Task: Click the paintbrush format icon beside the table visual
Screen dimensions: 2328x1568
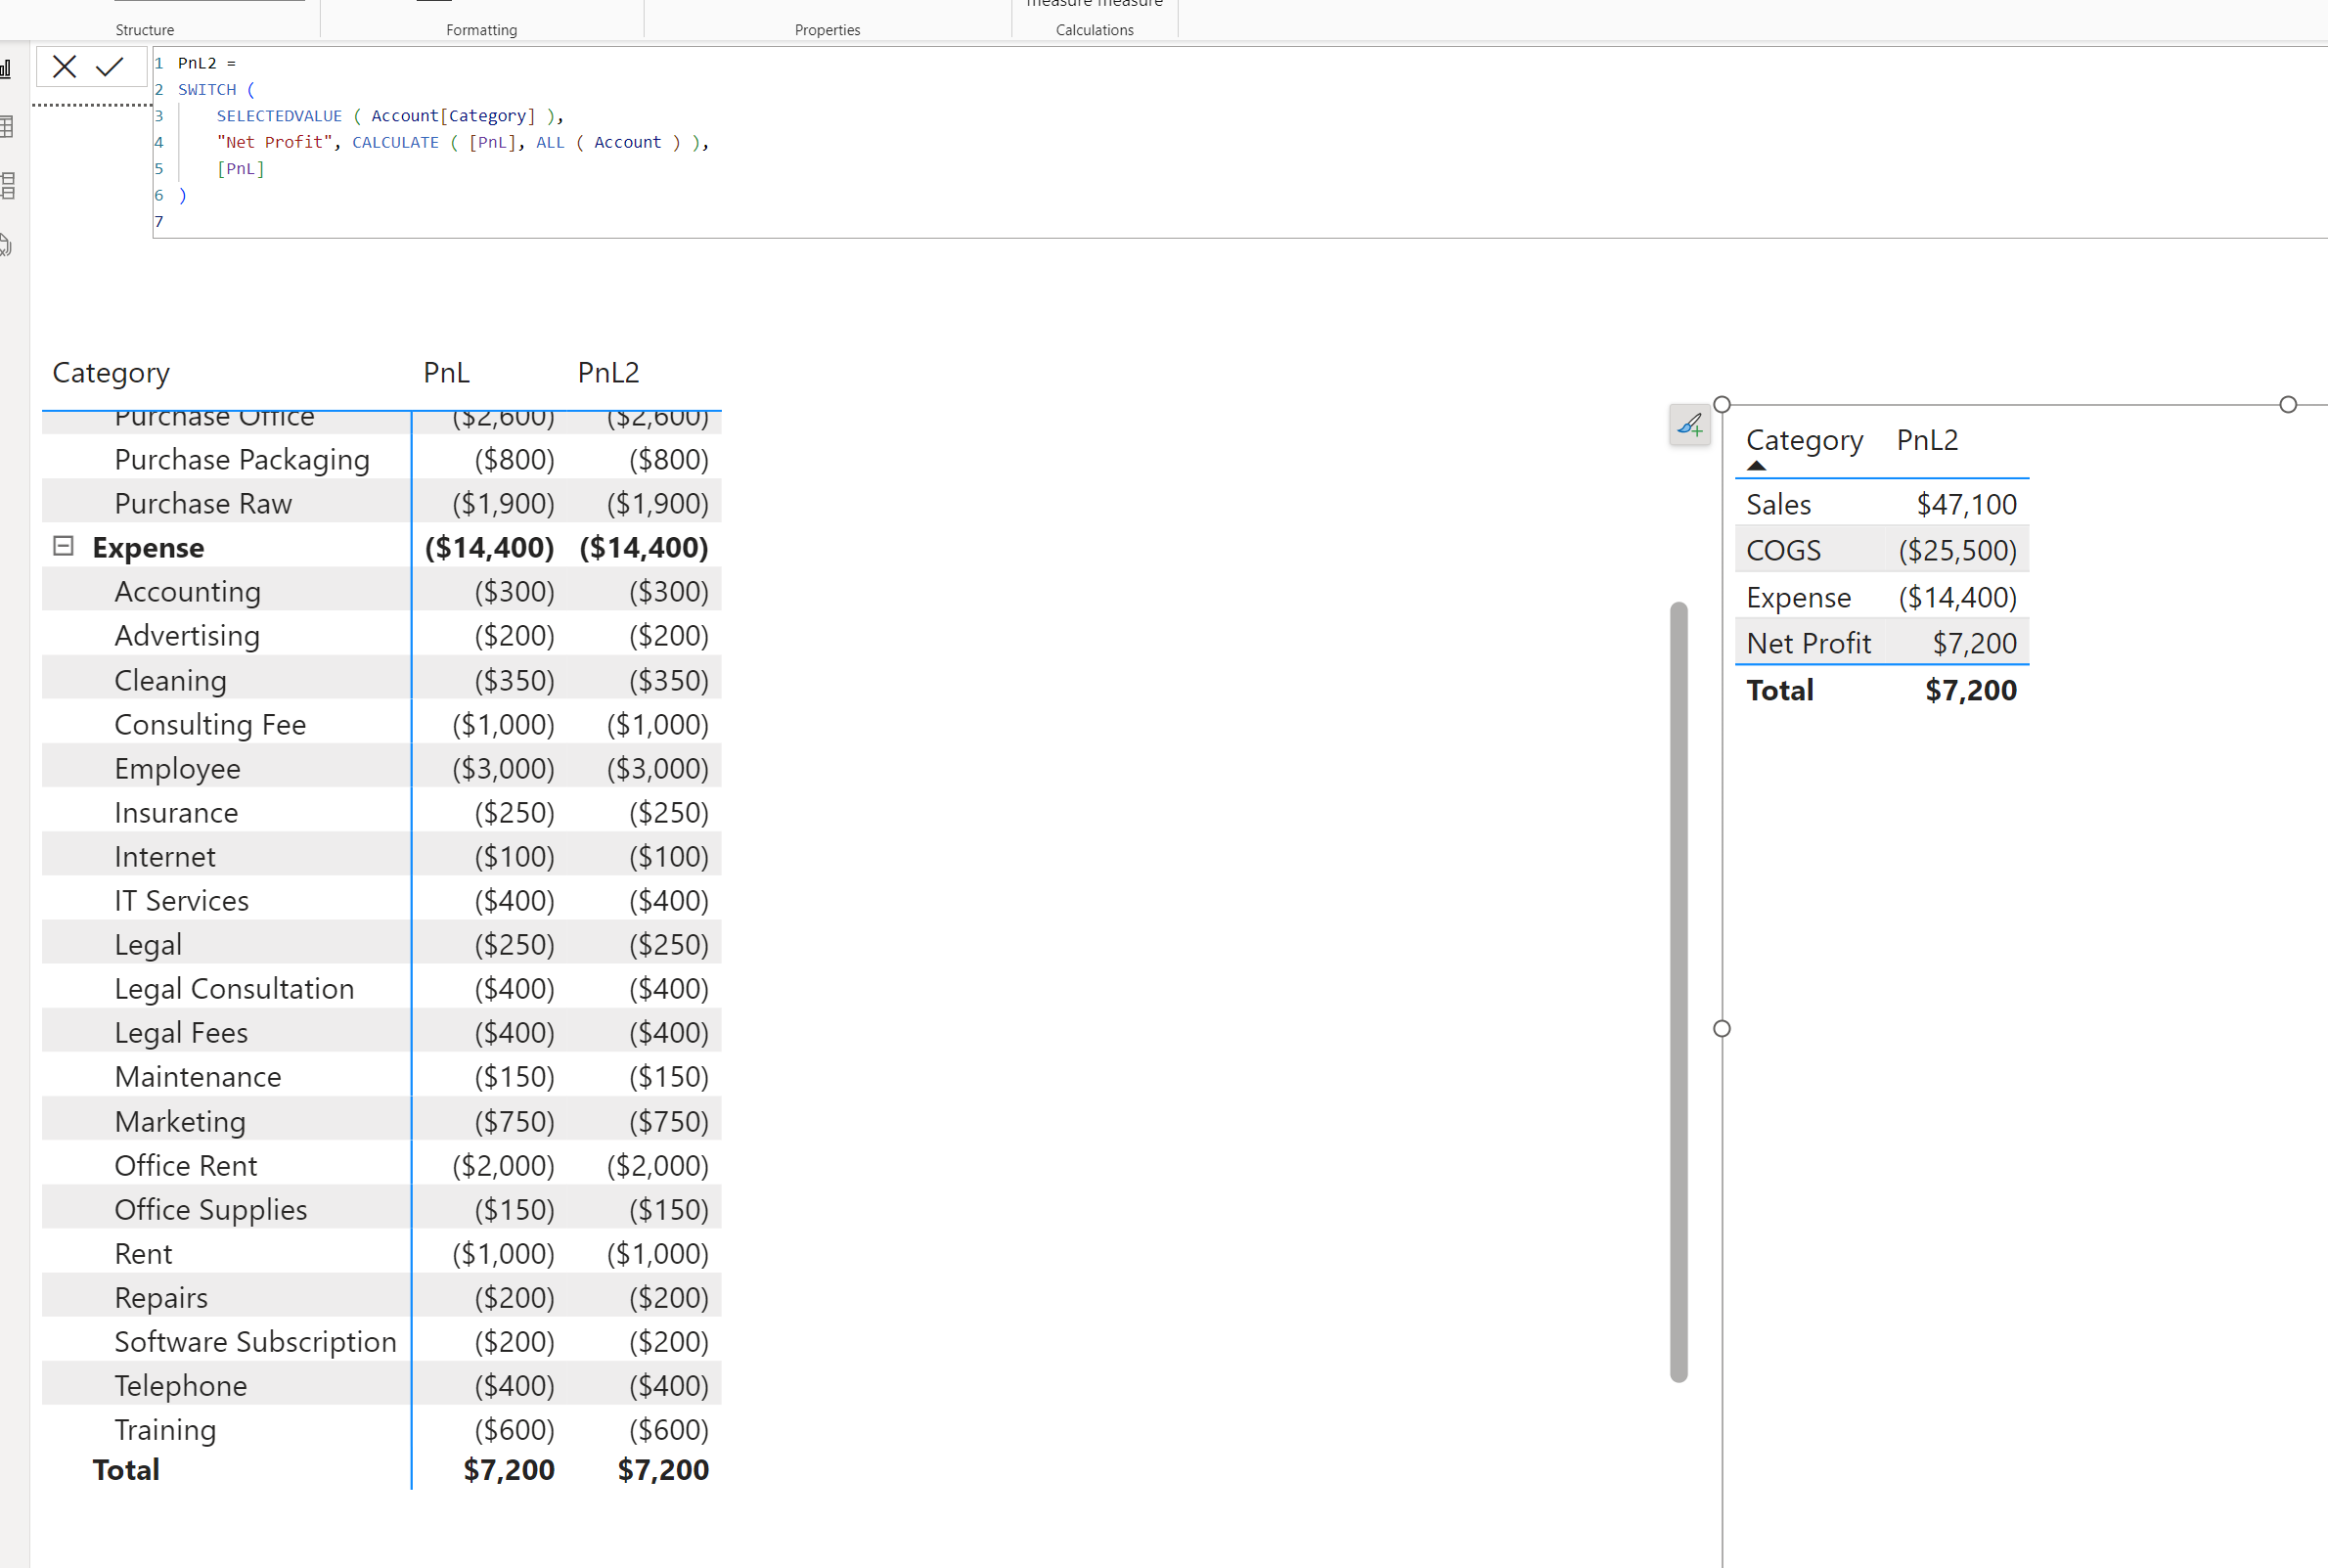Action: (x=1689, y=426)
